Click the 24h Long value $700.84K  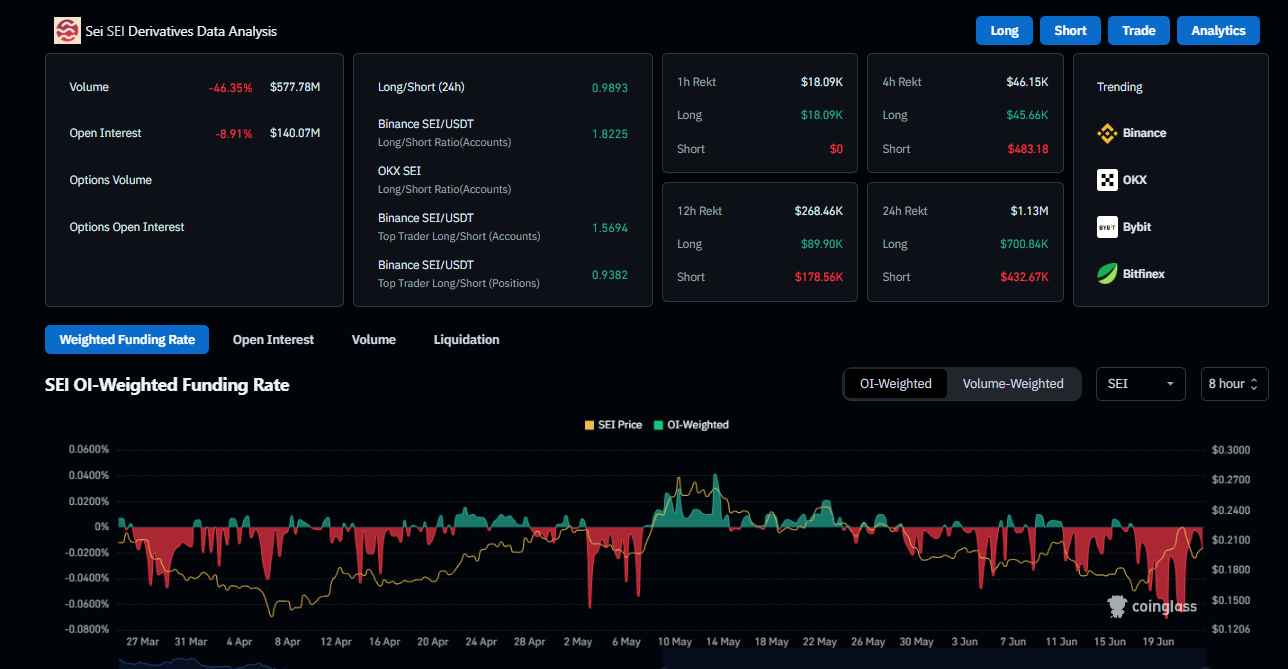pyautogui.click(x=1024, y=244)
